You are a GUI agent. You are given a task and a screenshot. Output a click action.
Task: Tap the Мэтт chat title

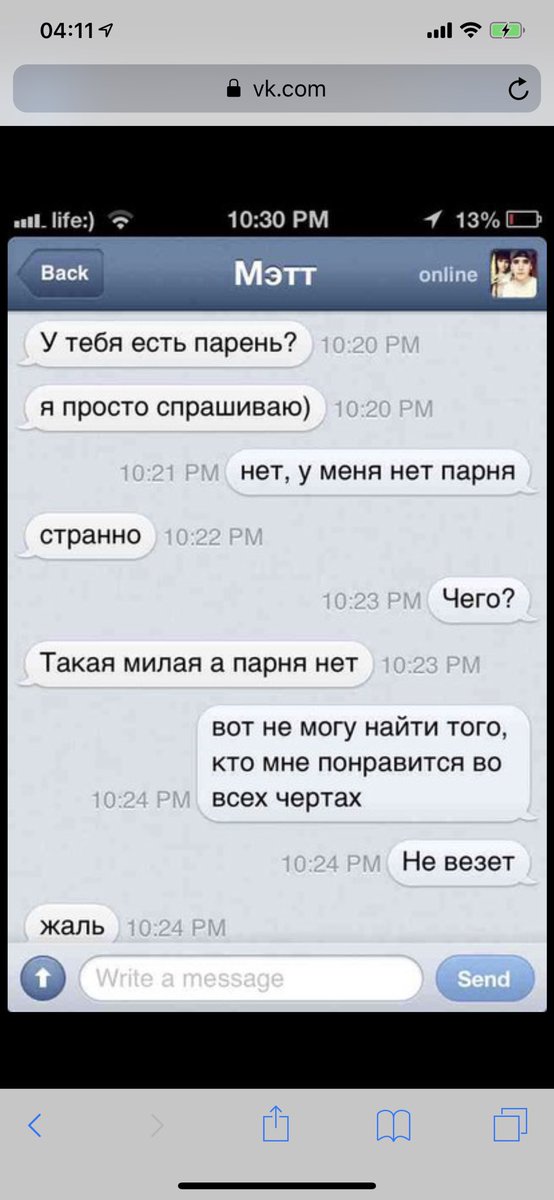tap(275, 274)
